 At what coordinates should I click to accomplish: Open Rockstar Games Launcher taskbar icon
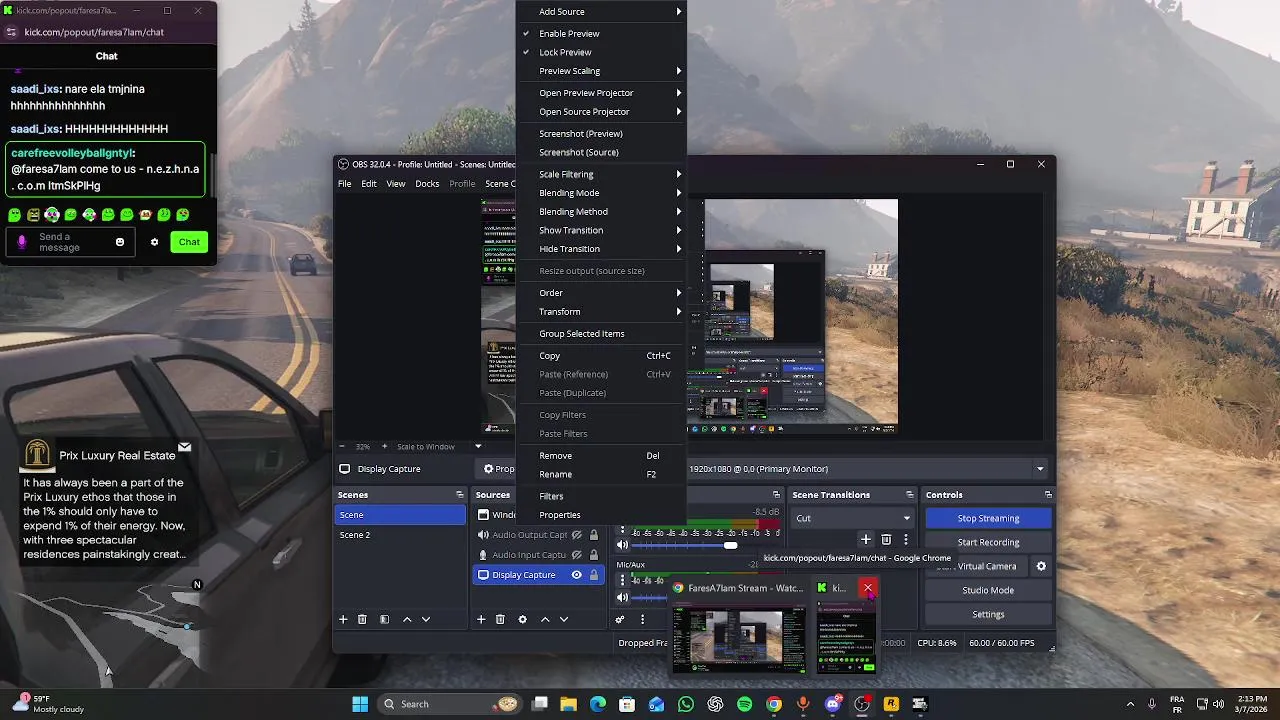[x=891, y=704]
